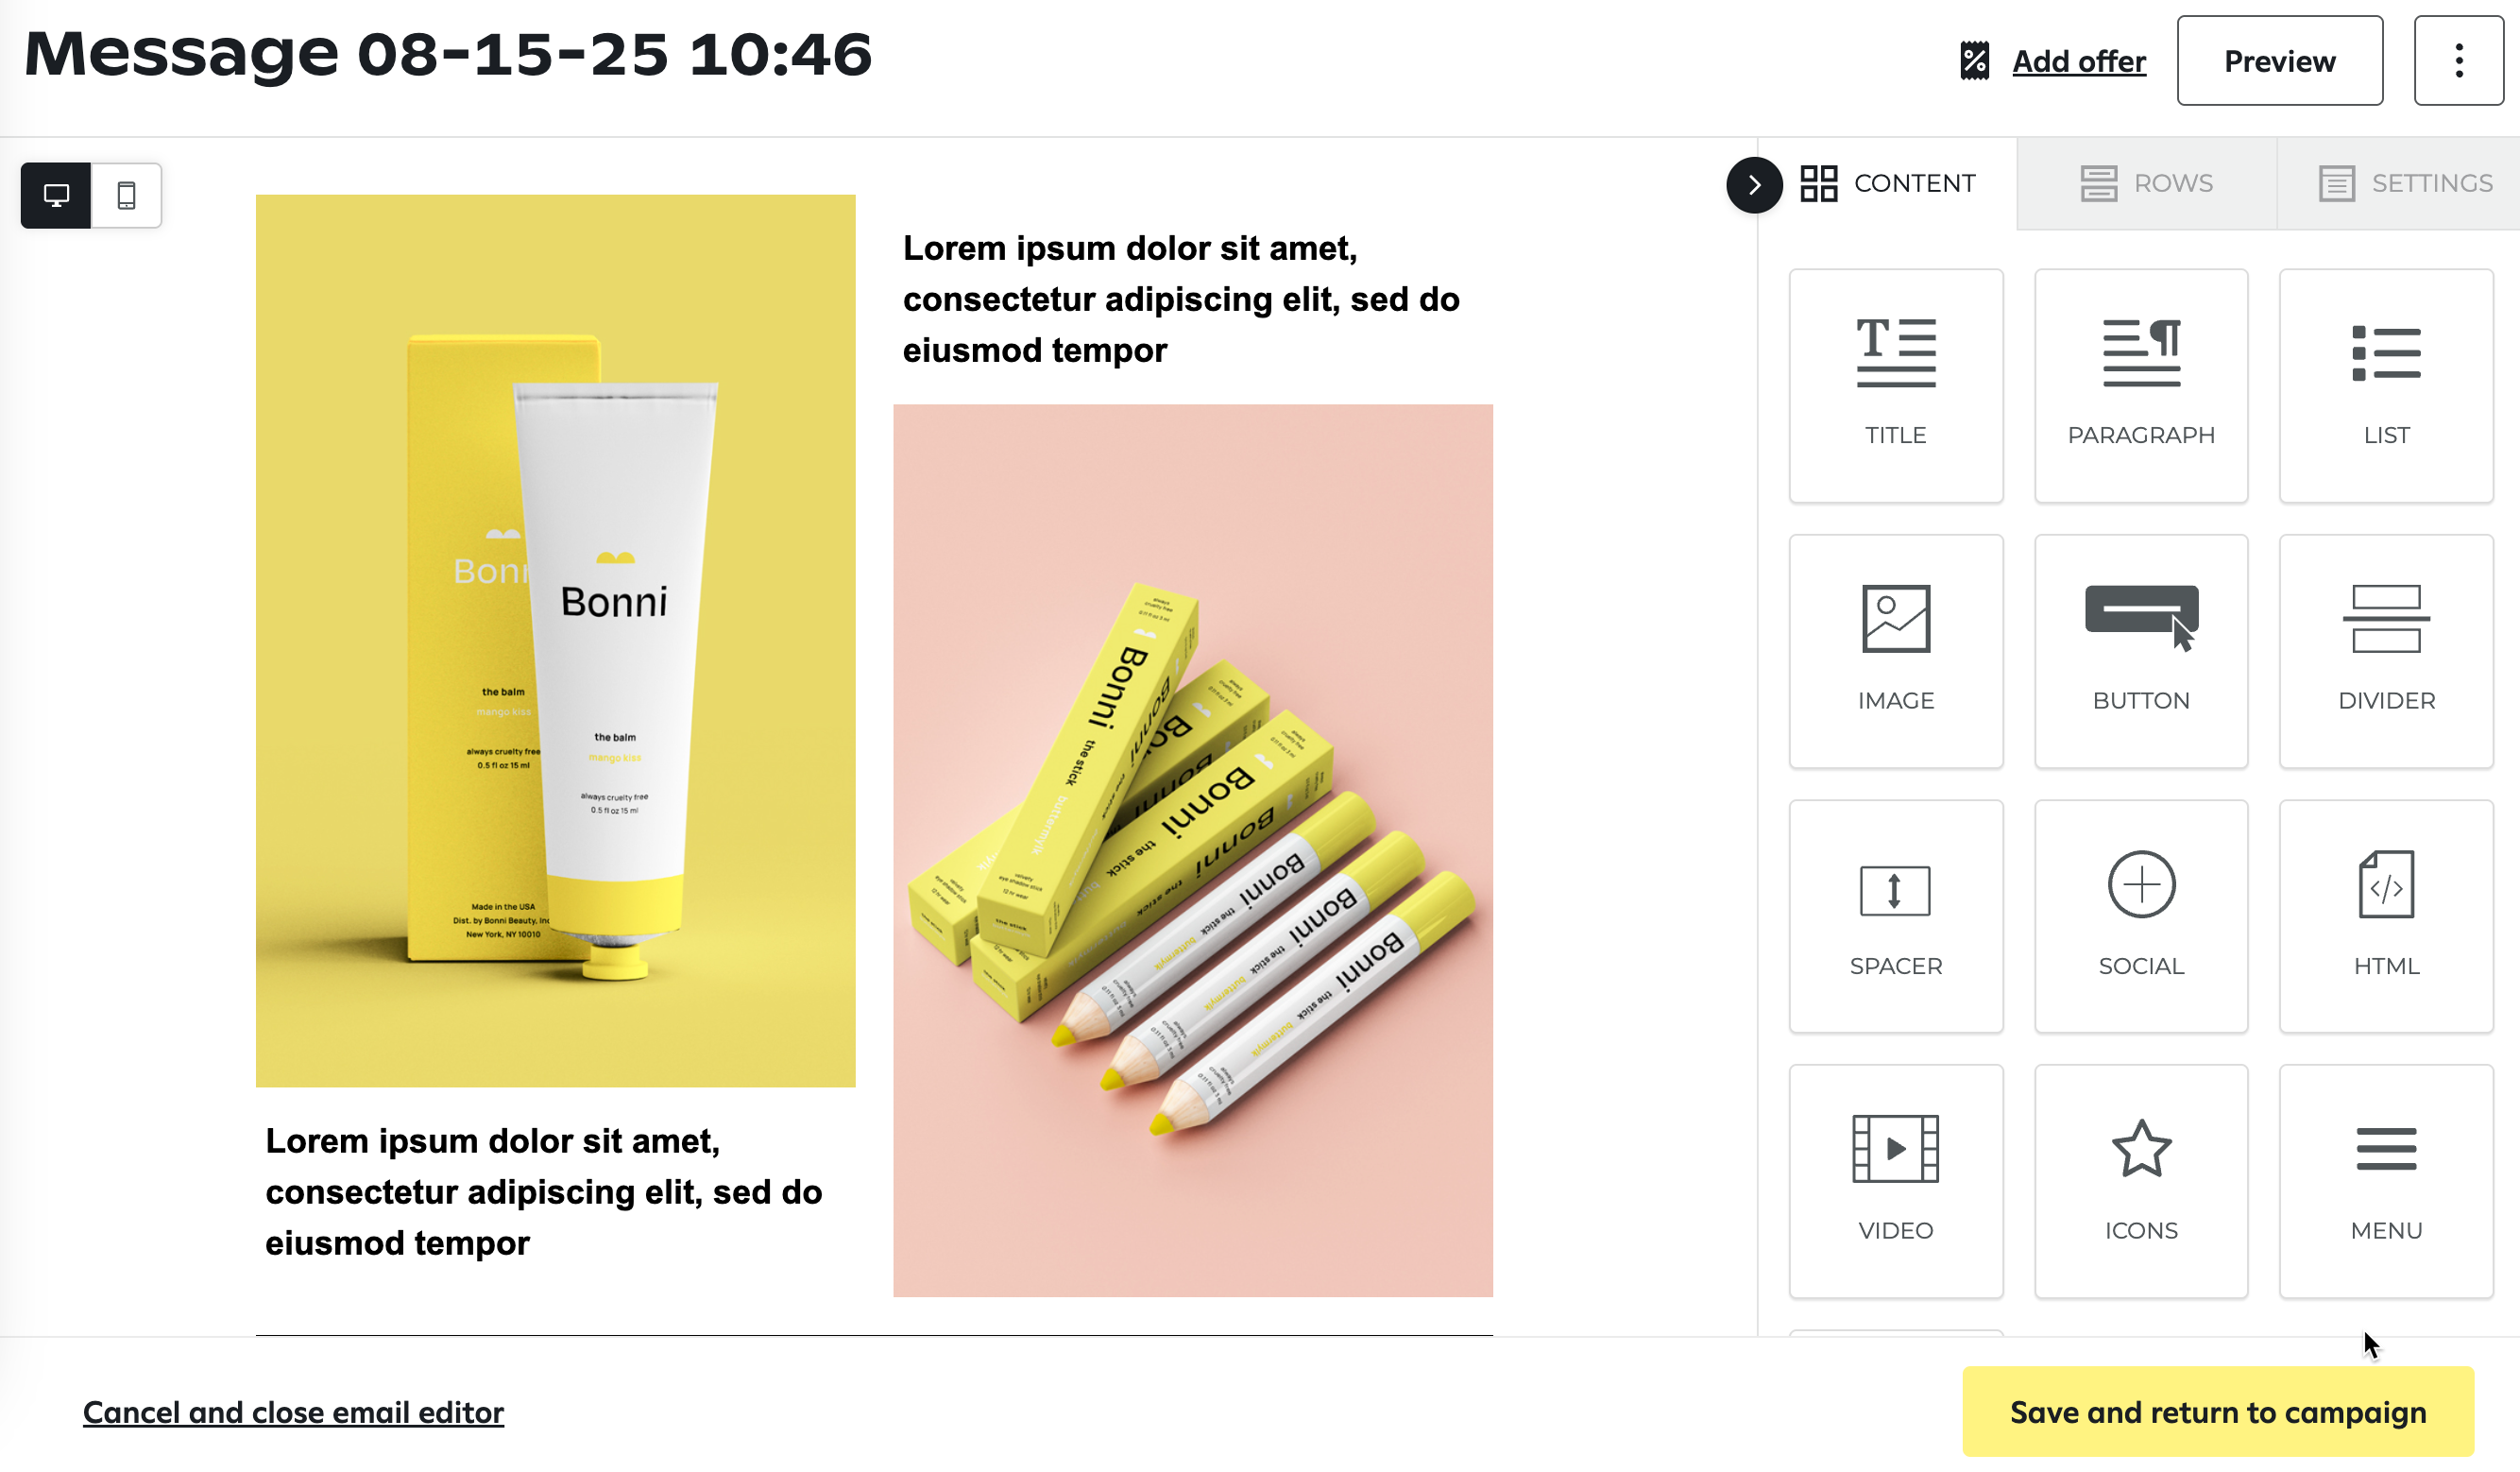Viewport: 2520px width, 1472px height.
Task: Click Save and return to campaign
Action: (x=2217, y=1411)
